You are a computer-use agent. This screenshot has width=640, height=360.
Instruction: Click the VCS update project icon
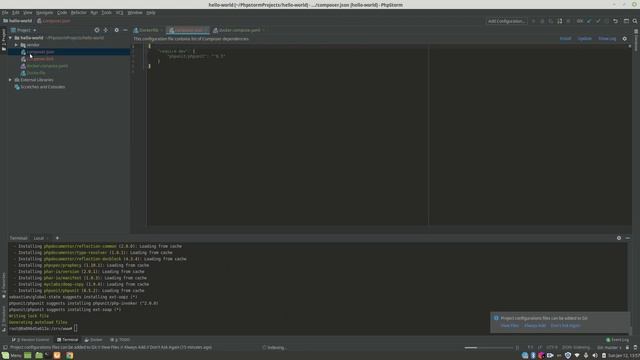click(589, 21)
